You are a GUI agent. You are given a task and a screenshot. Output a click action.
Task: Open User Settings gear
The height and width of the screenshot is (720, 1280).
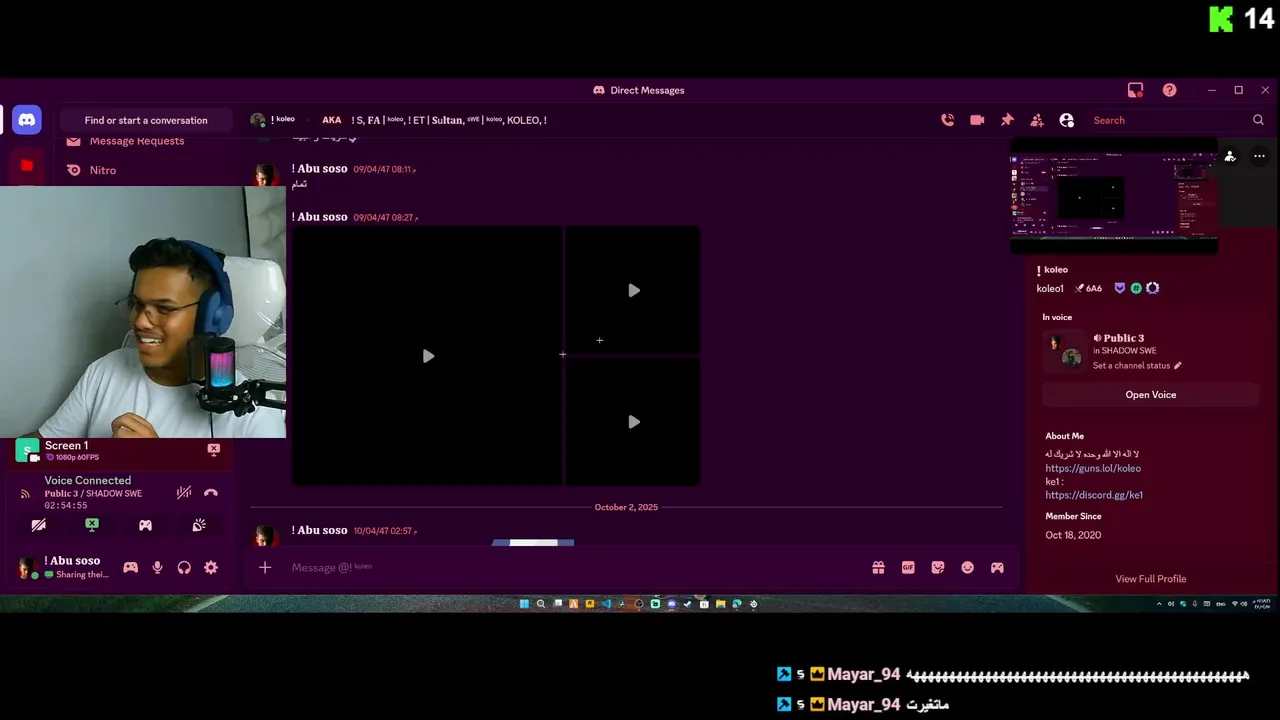tap(211, 567)
